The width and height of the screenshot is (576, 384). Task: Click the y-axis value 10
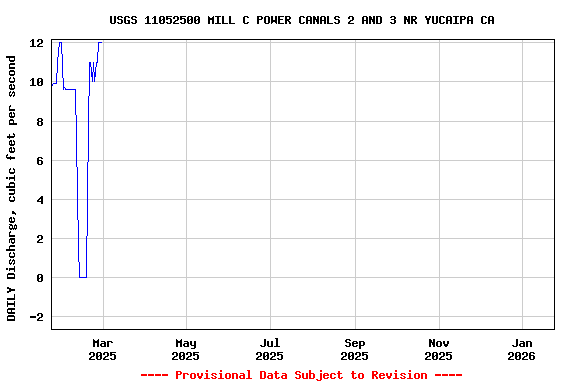[36, 82]
